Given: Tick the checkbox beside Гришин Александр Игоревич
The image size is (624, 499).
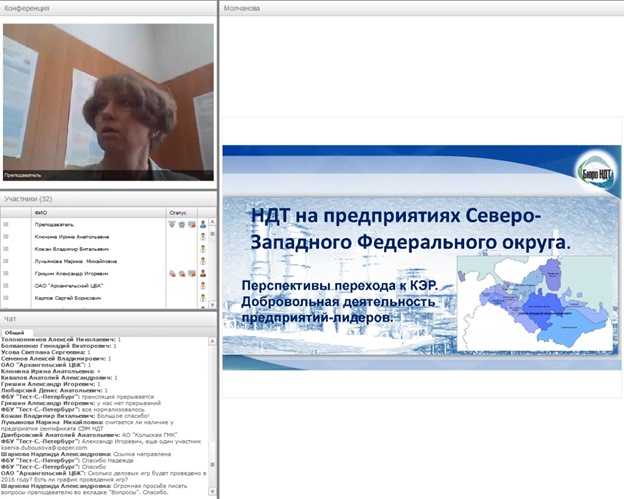Looking at the screenshot, I should pos(6,273).
